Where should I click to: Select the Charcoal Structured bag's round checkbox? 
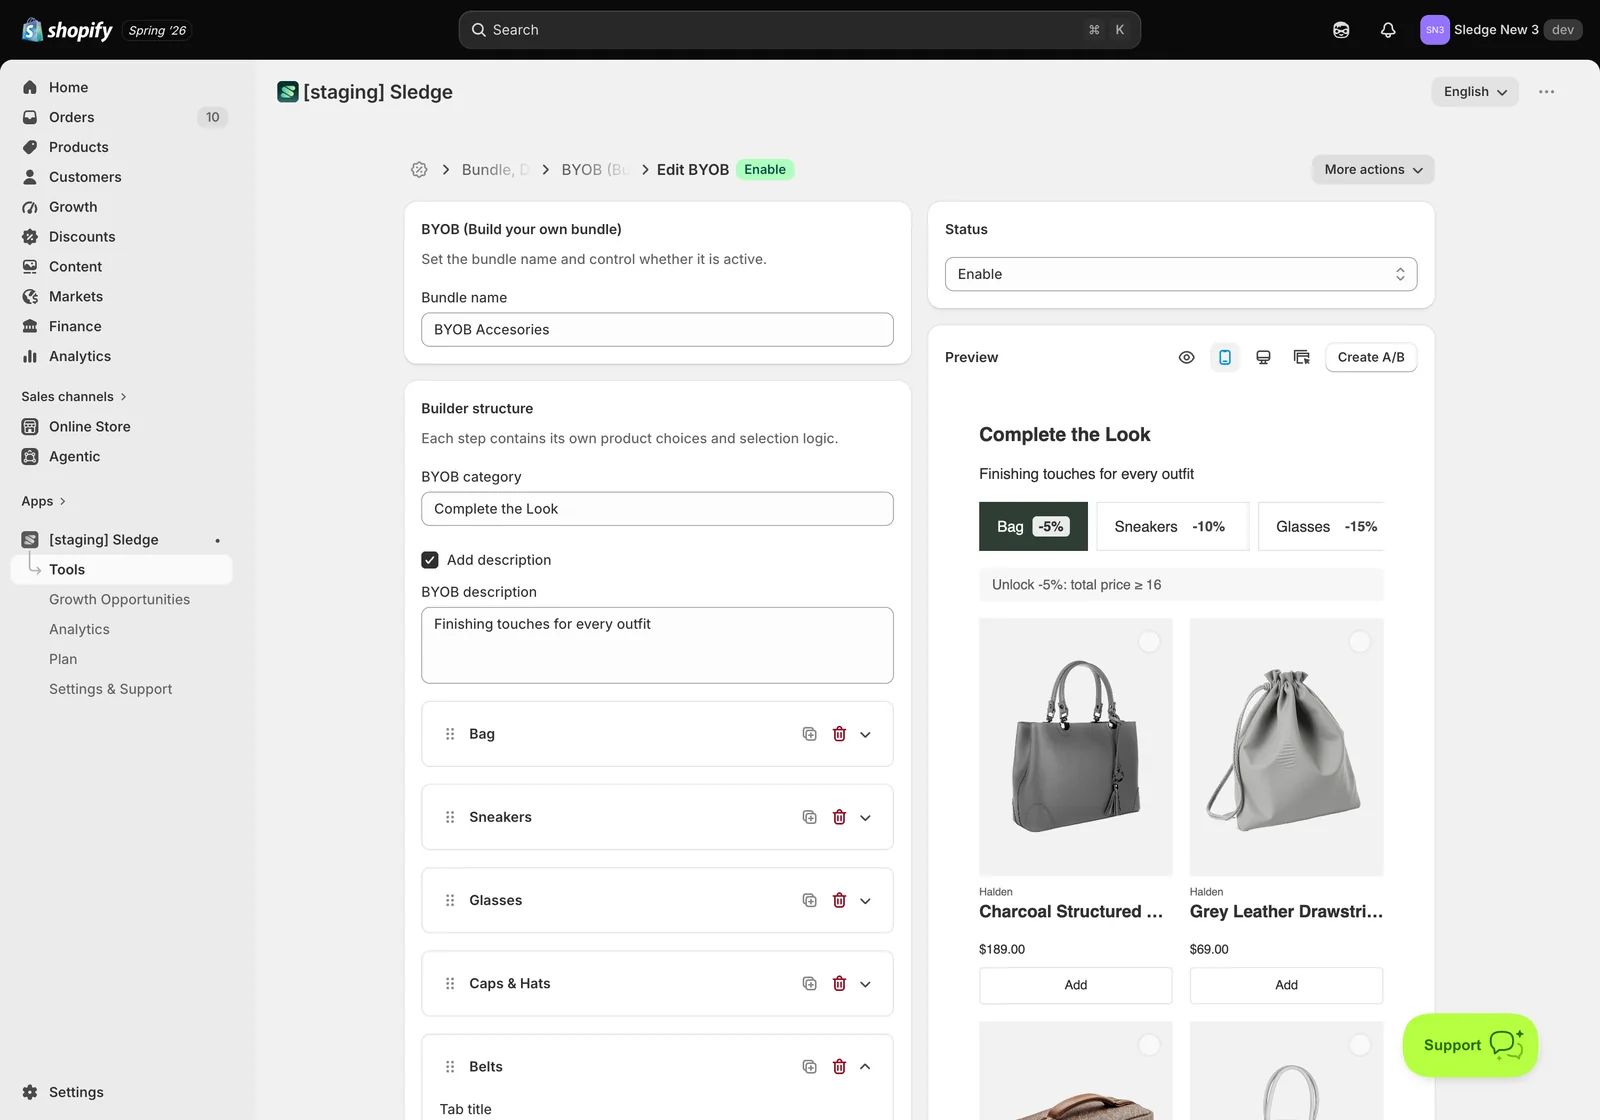[1149, 642]
